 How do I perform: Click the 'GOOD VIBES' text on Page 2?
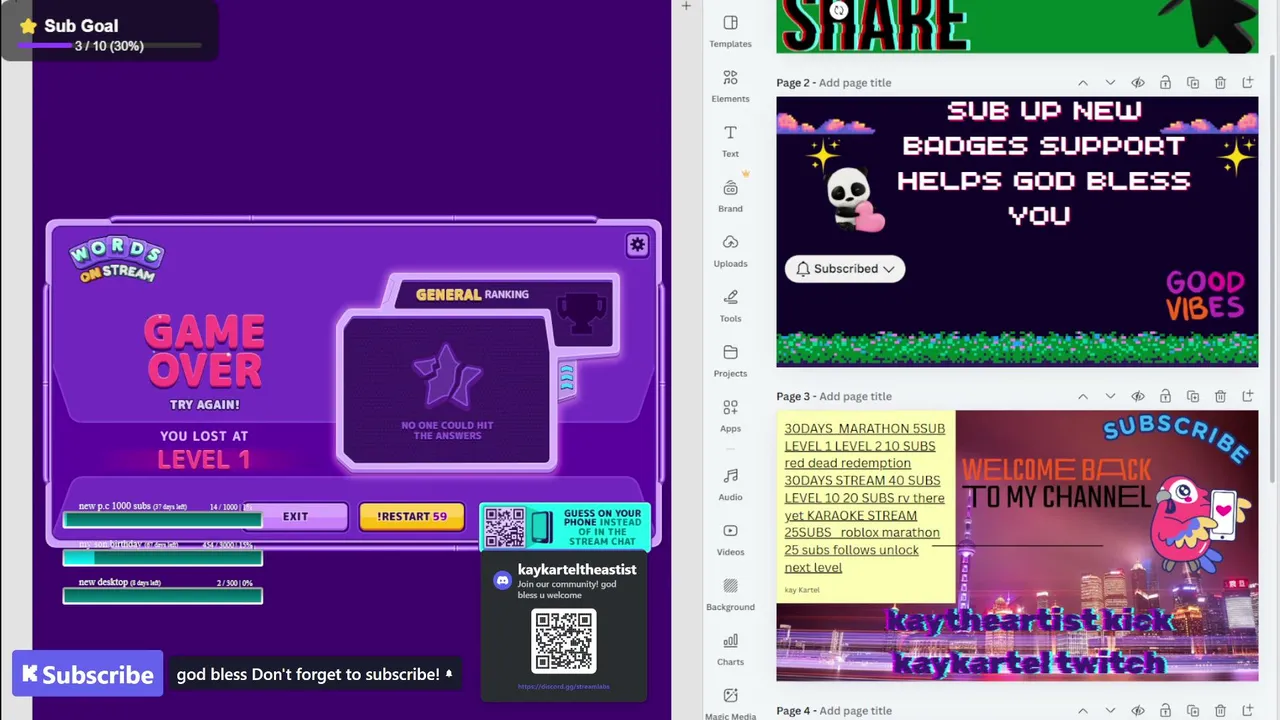1205,295
